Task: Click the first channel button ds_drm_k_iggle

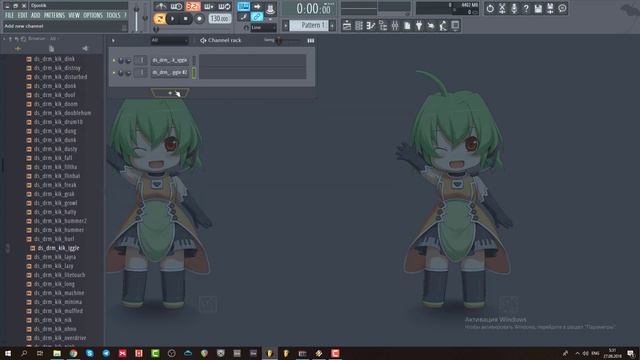Action: tap(169, 60)
